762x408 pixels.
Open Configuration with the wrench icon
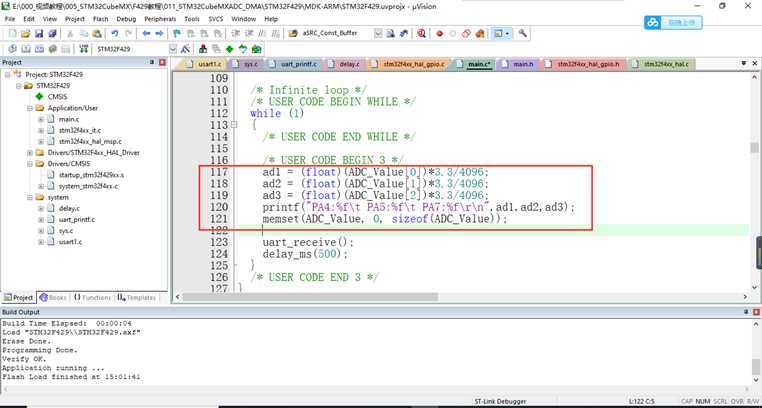tap(522, 34)
